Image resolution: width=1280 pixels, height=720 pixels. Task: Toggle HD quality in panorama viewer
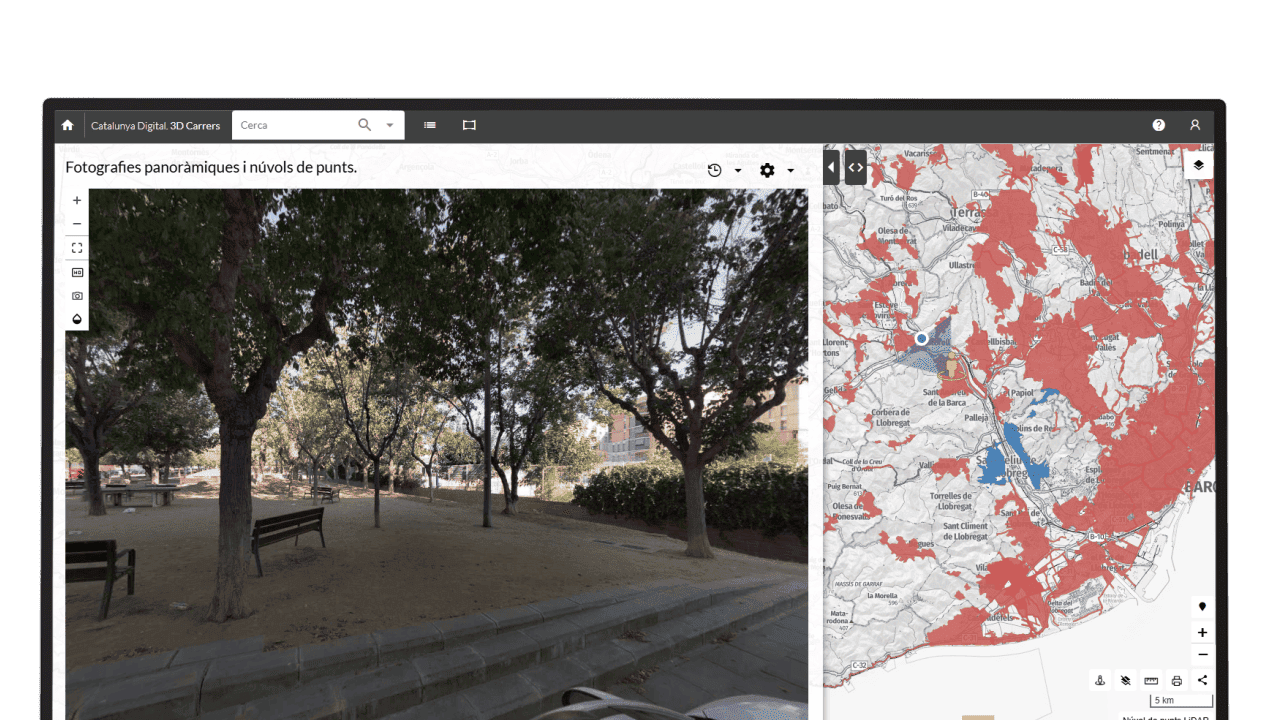[x=77, y=272]
